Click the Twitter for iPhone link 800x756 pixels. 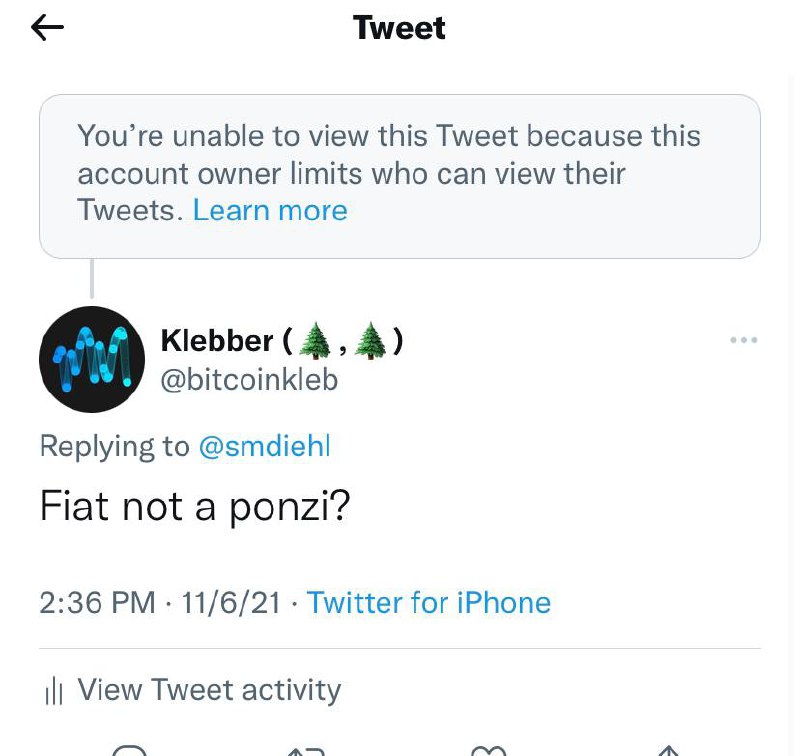[x=429, y=602]
